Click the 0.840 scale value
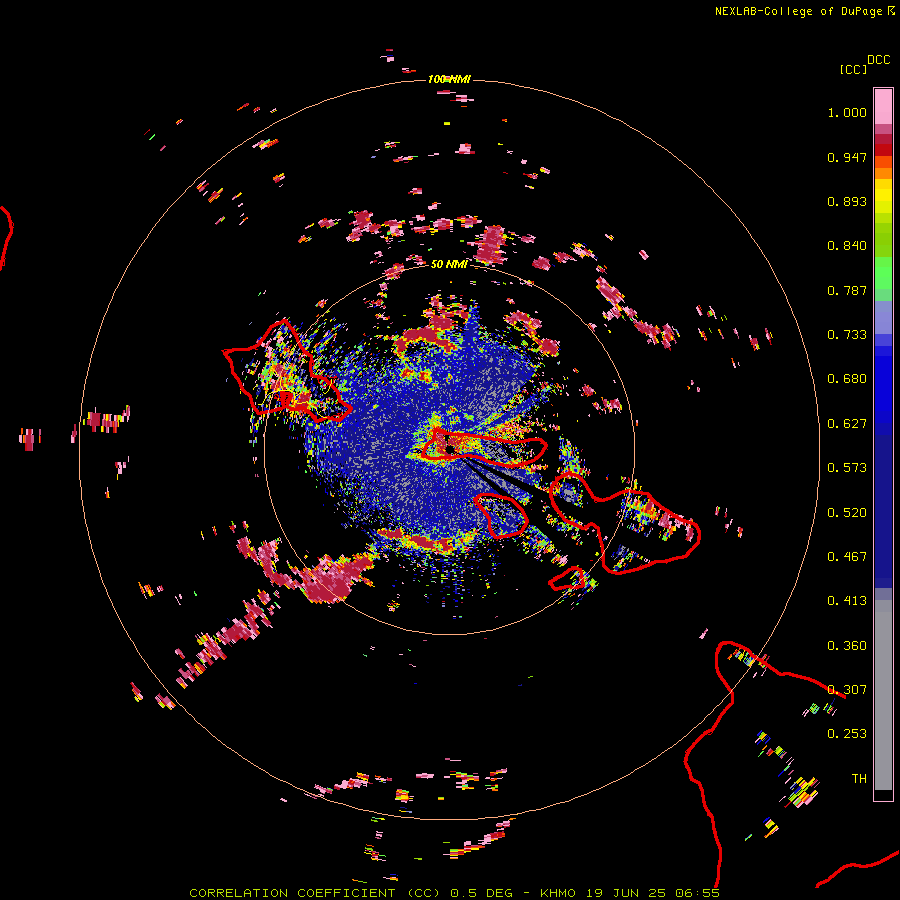Viewport: 900px width, 900px height. click(847, 246)
